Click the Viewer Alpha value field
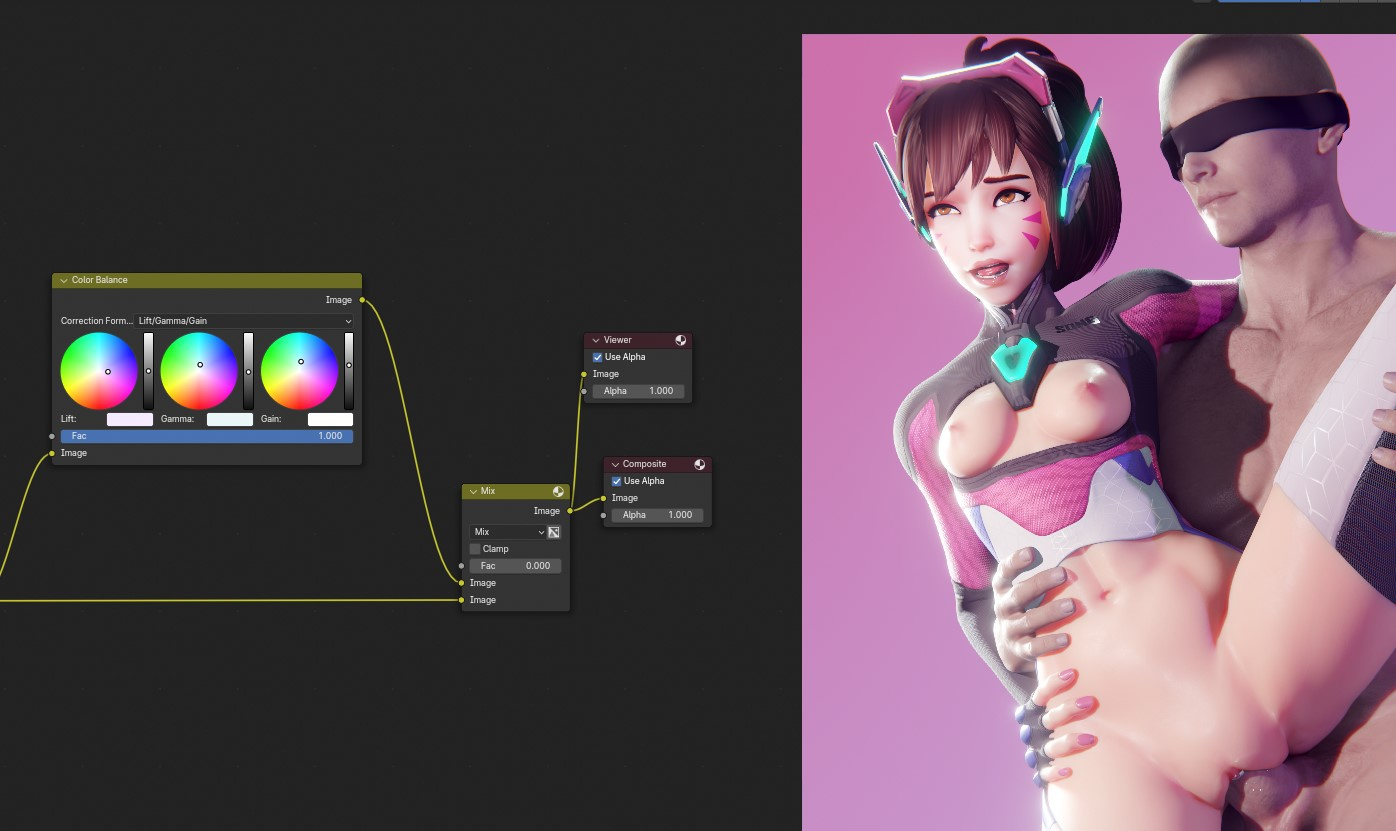1396x831 pixels. tap(639, 391)
